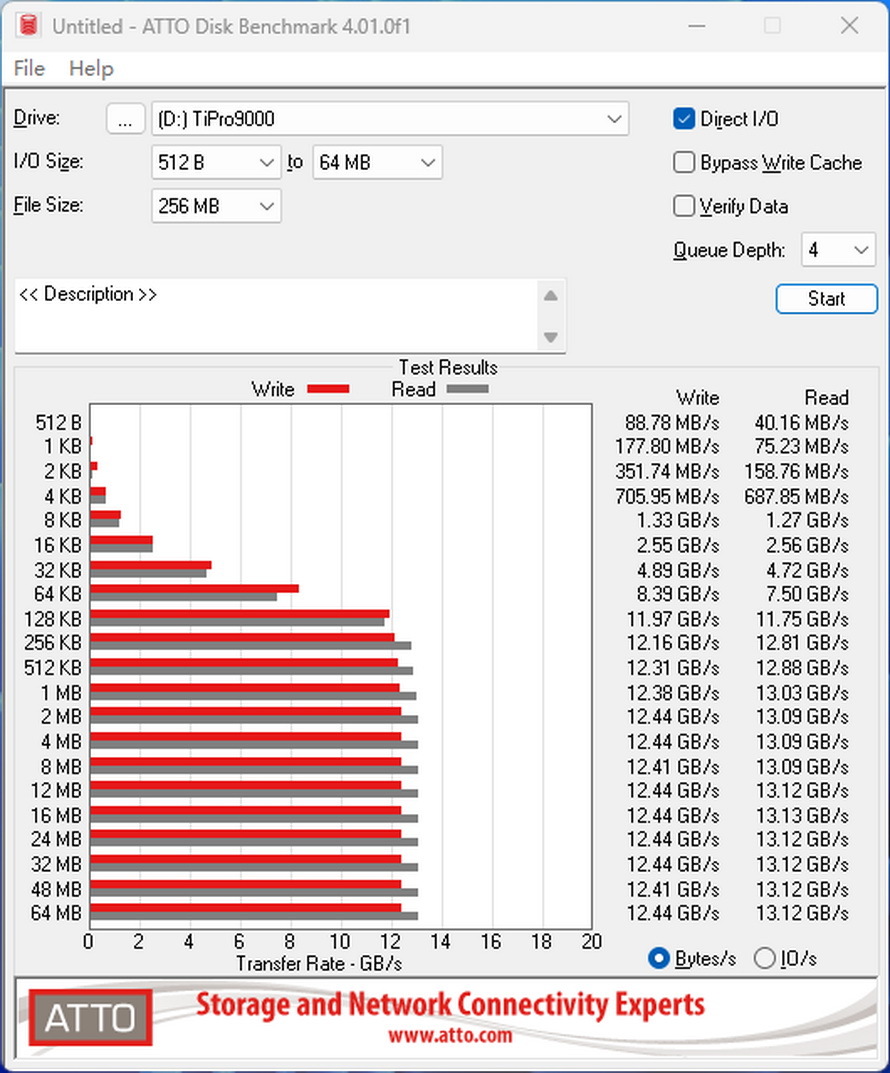Click the 16 MB read value 13.13 GB/s
The height and width of the screenshot is (1073, 890).
[x=802, y=816]
